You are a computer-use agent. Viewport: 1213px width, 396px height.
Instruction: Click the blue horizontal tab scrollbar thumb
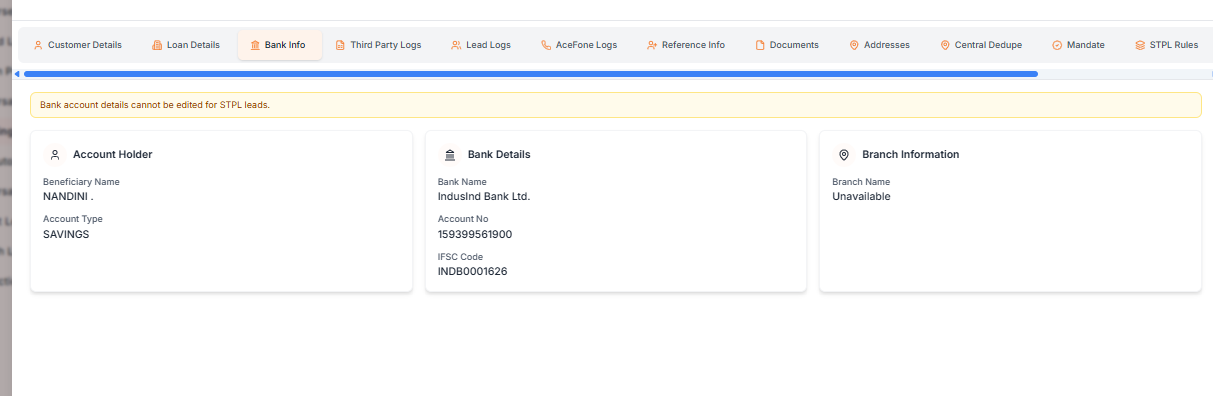531,74
